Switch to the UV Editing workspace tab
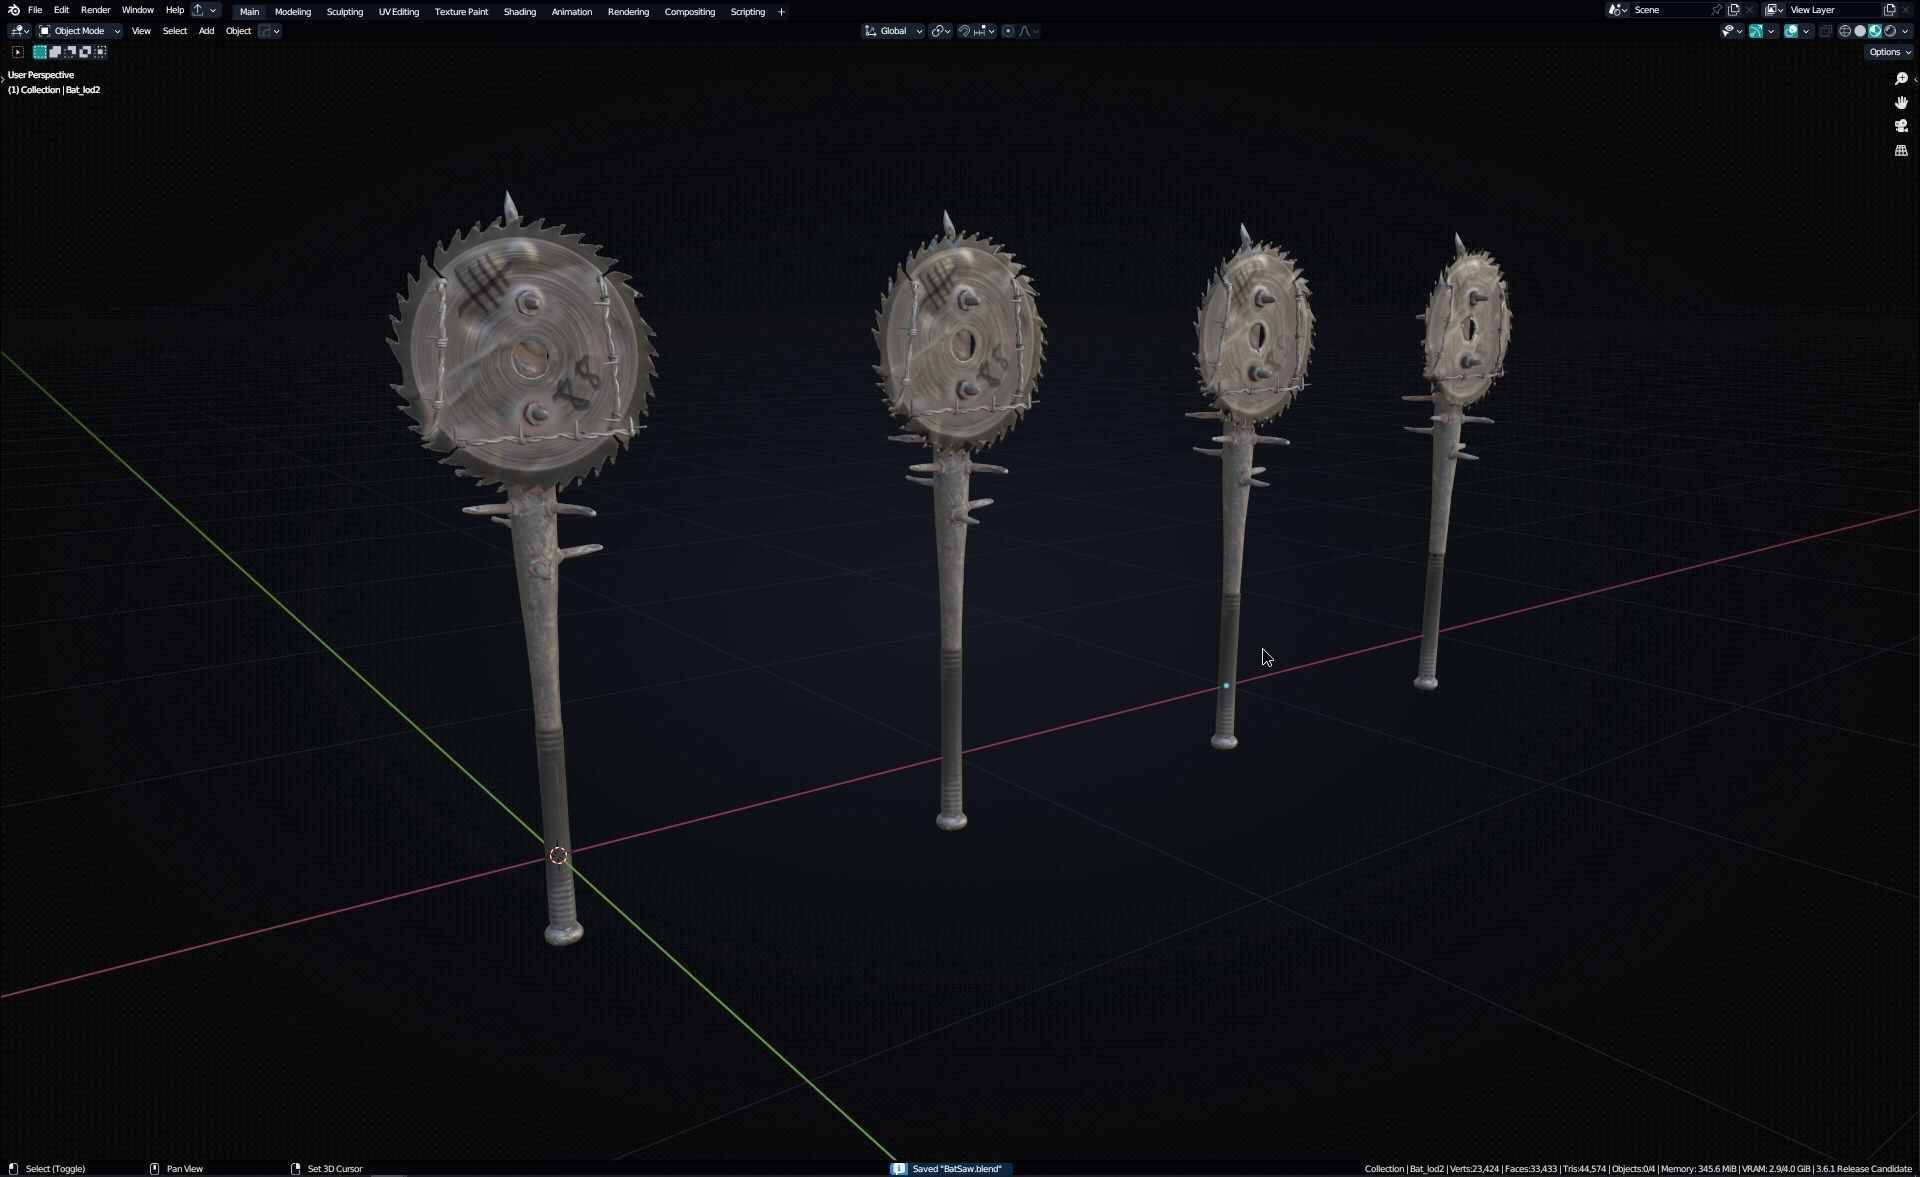The width and height of the screenshot is (1920, 1177). tap(399, 12)
